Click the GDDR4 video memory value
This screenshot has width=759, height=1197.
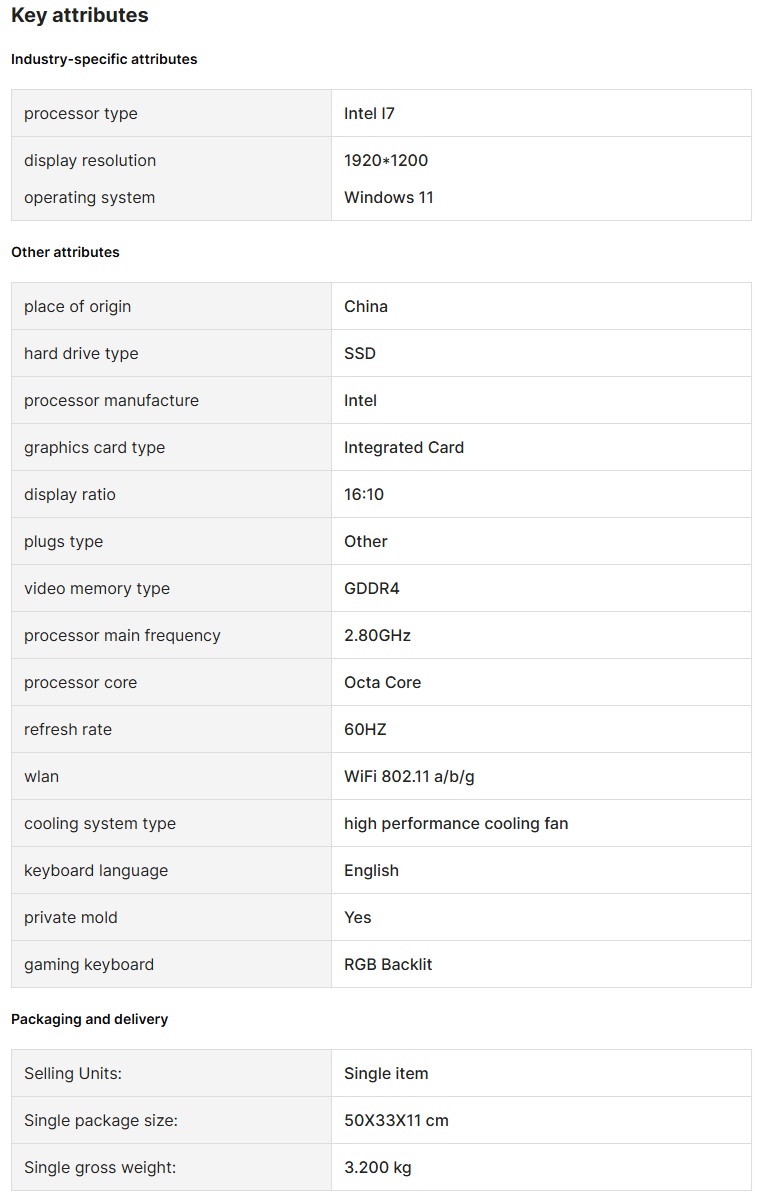(x=372, y=588)
